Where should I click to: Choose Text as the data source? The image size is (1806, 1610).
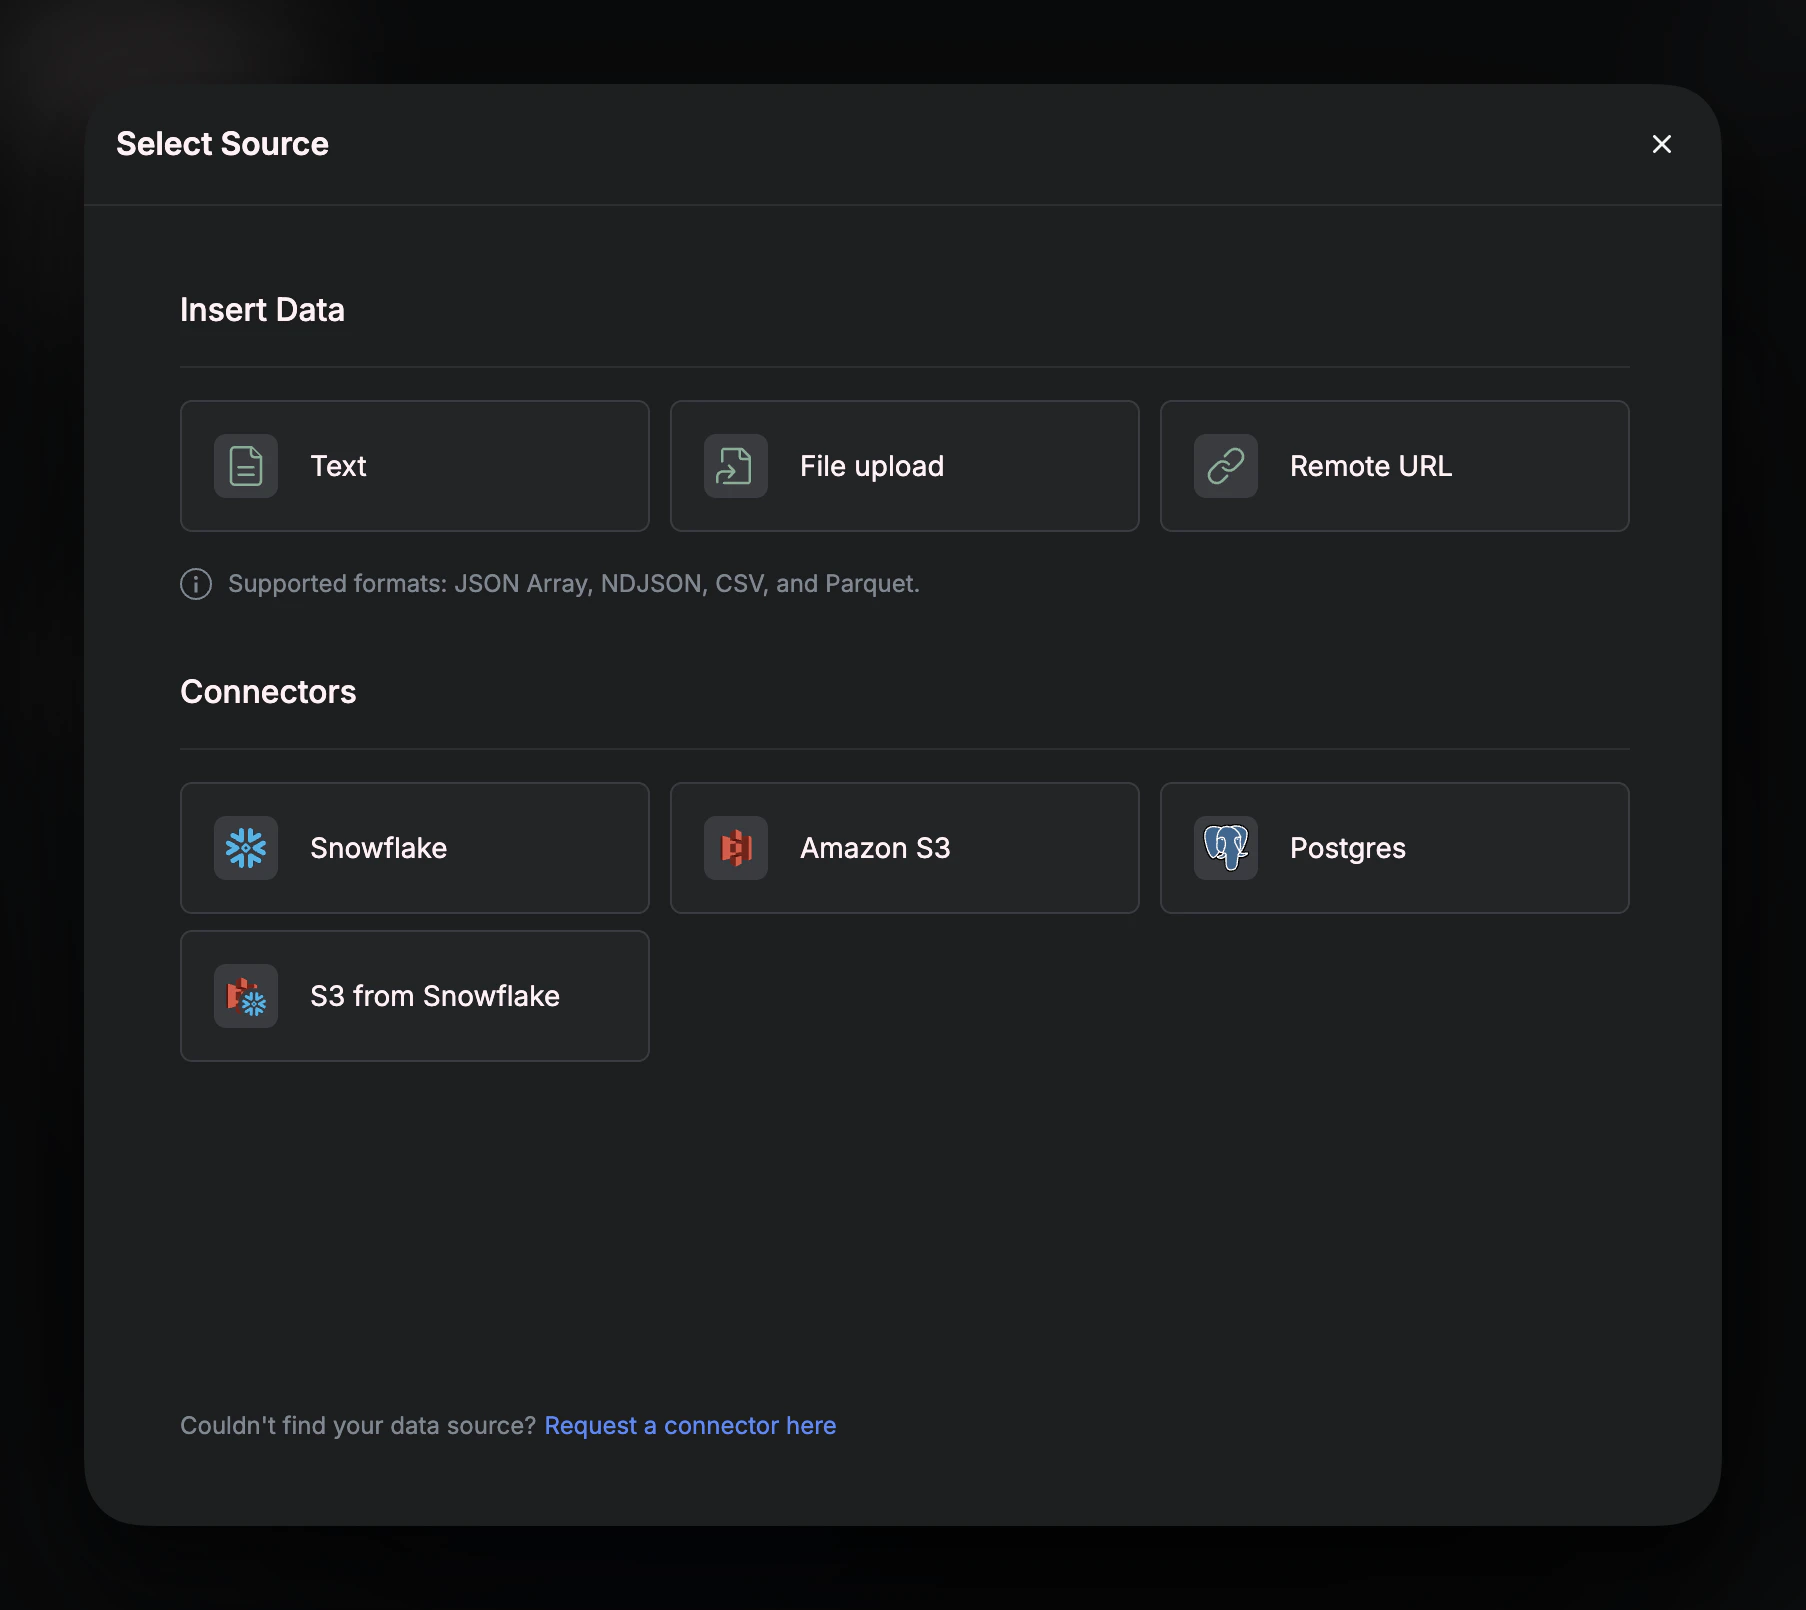[x=414, y=465]
